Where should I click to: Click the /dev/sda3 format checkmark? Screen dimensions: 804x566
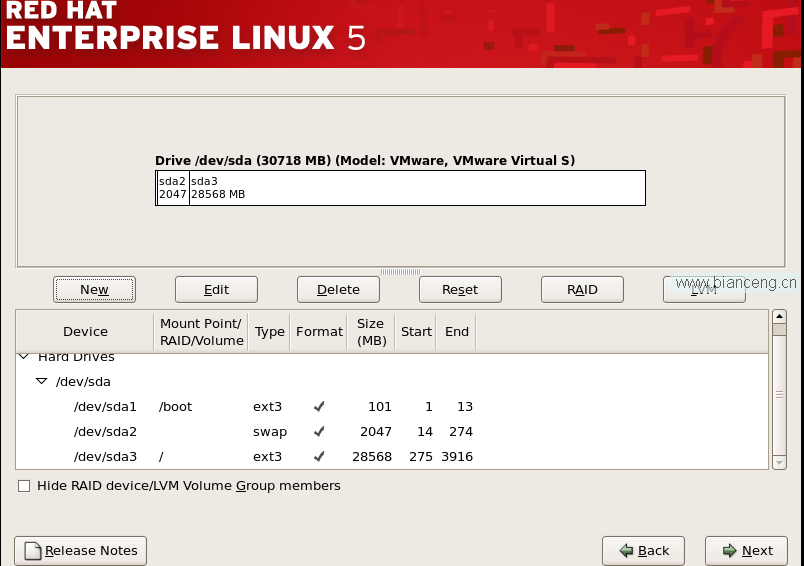[x=319, y=456]
